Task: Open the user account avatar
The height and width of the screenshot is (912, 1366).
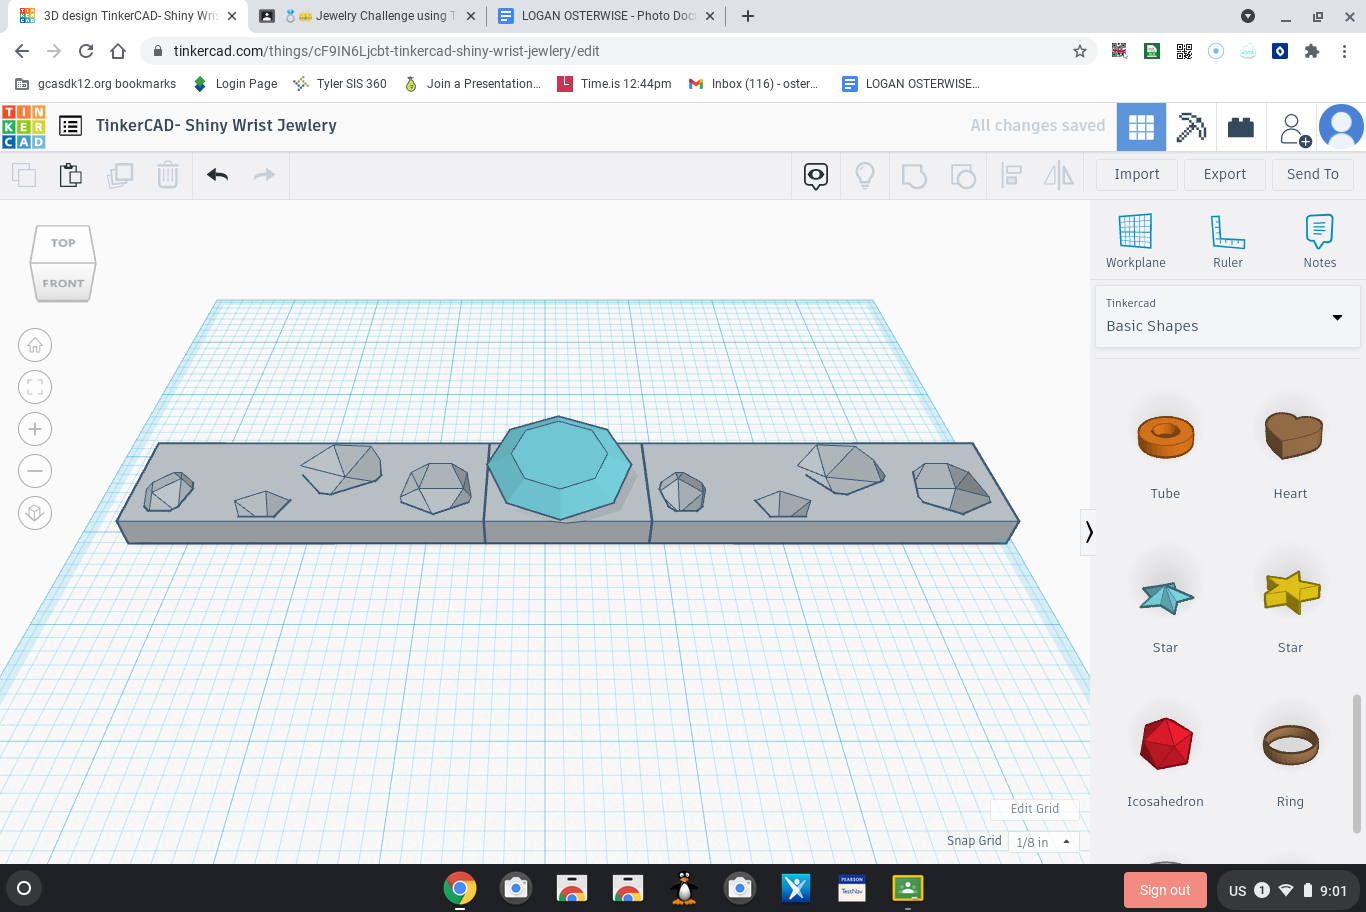Action: click(1341, 127)
